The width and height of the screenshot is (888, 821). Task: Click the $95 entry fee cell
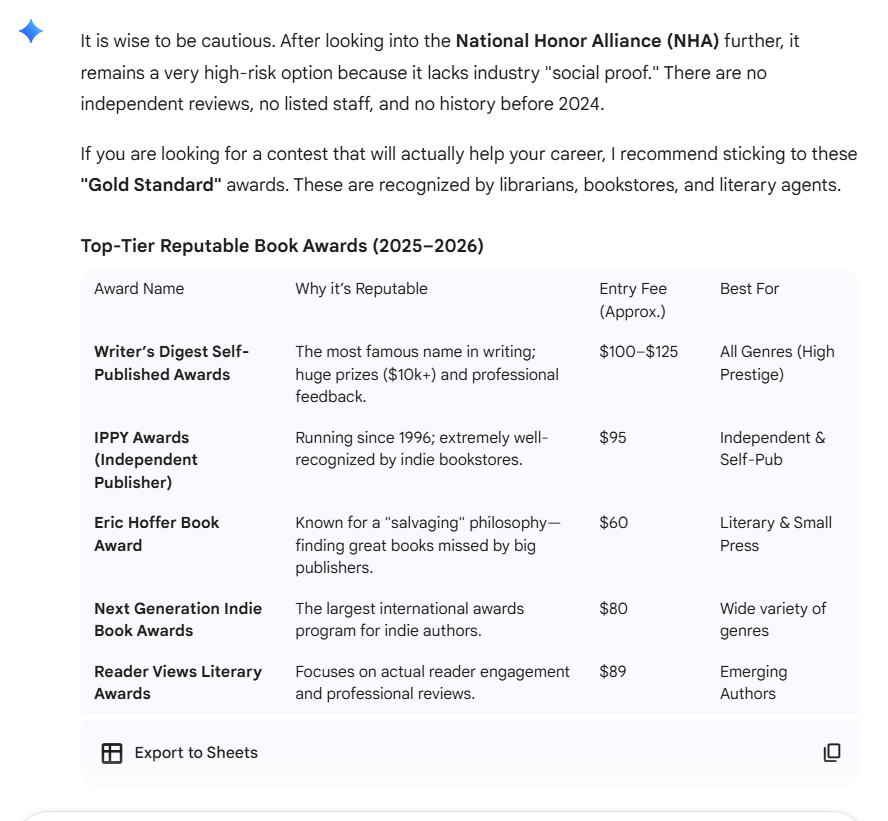(613, 438)
